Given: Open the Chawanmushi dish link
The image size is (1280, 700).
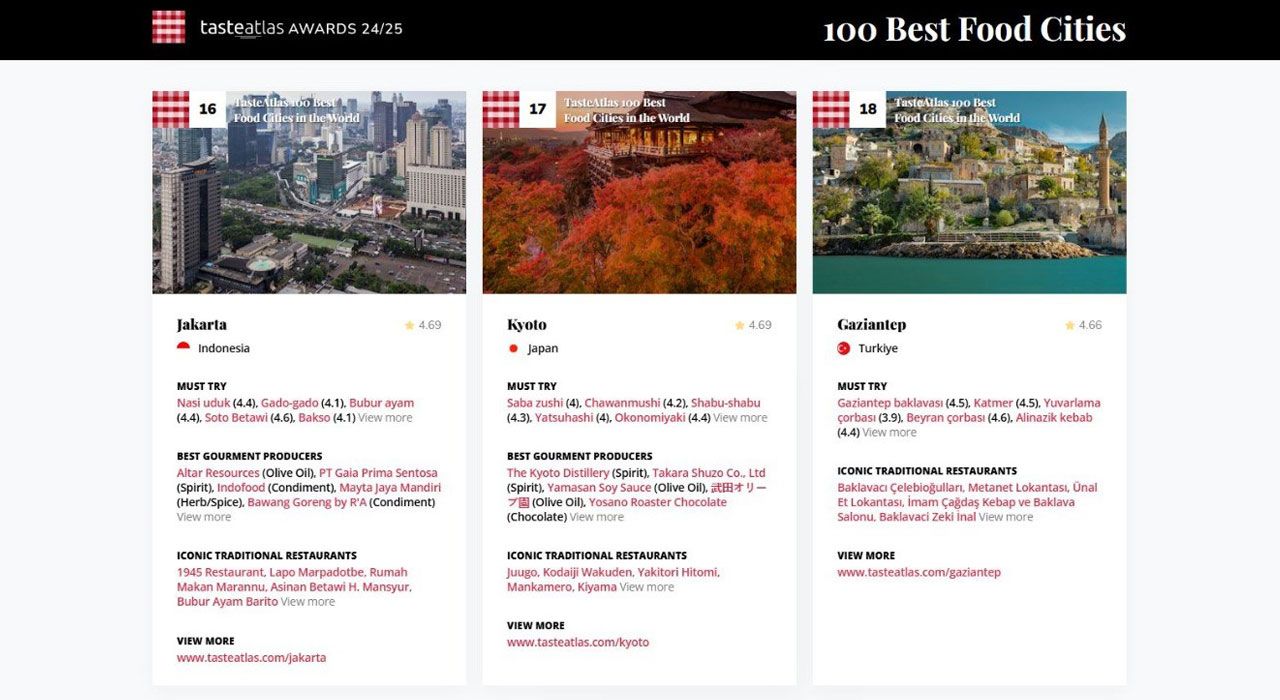Looking at the screenshot, I should [622, 403].
